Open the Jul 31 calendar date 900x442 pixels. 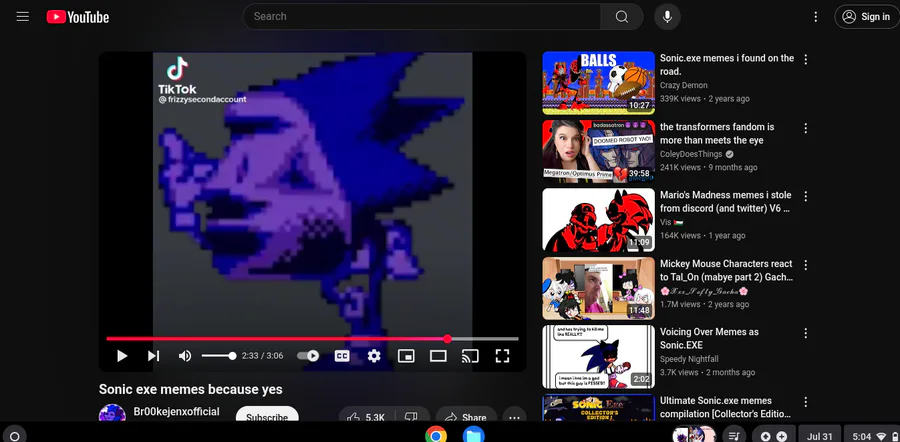[x=820, y=436]
